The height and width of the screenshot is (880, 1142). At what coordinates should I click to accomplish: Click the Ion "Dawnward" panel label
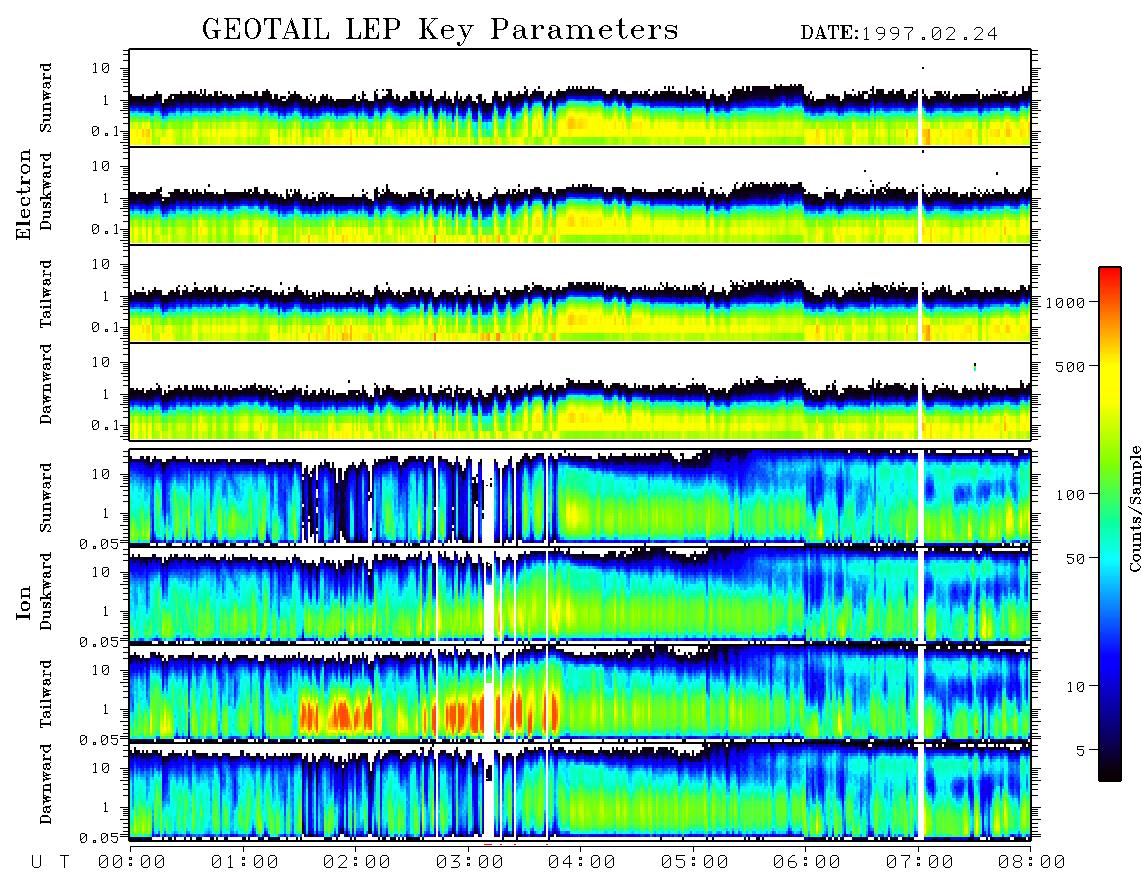46,784
